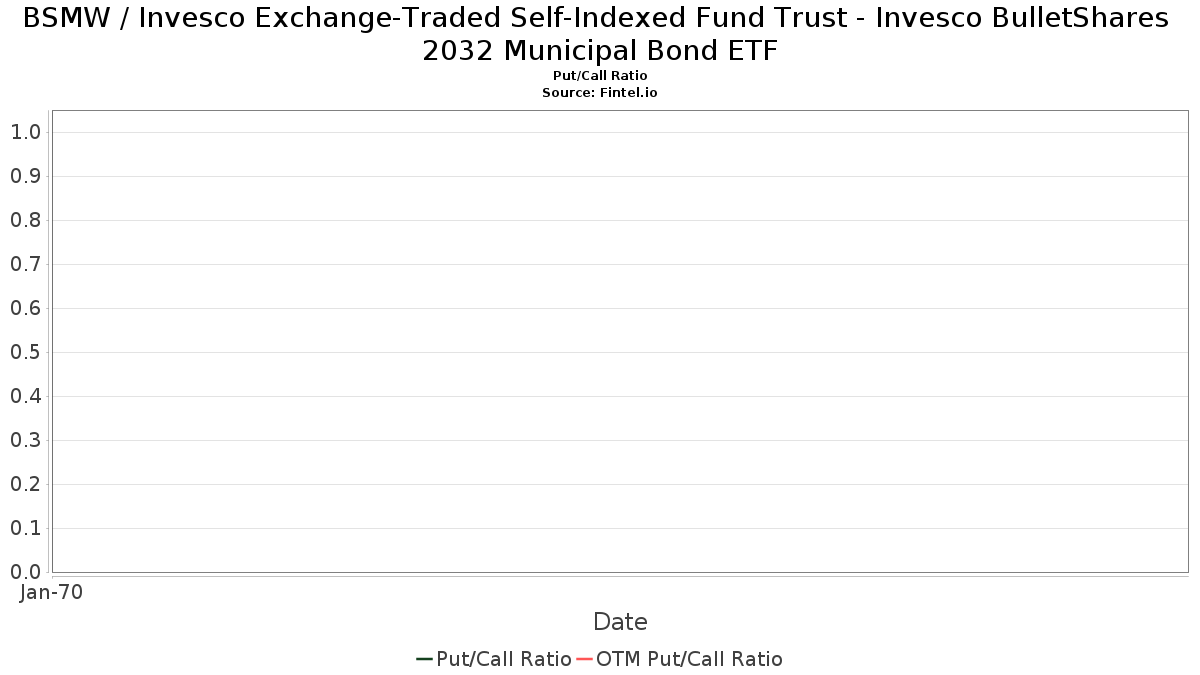Viewport: 1200px width, 675px height.
Task: Click the 0.2 y-axis label
Action: (x=25, y=484)
